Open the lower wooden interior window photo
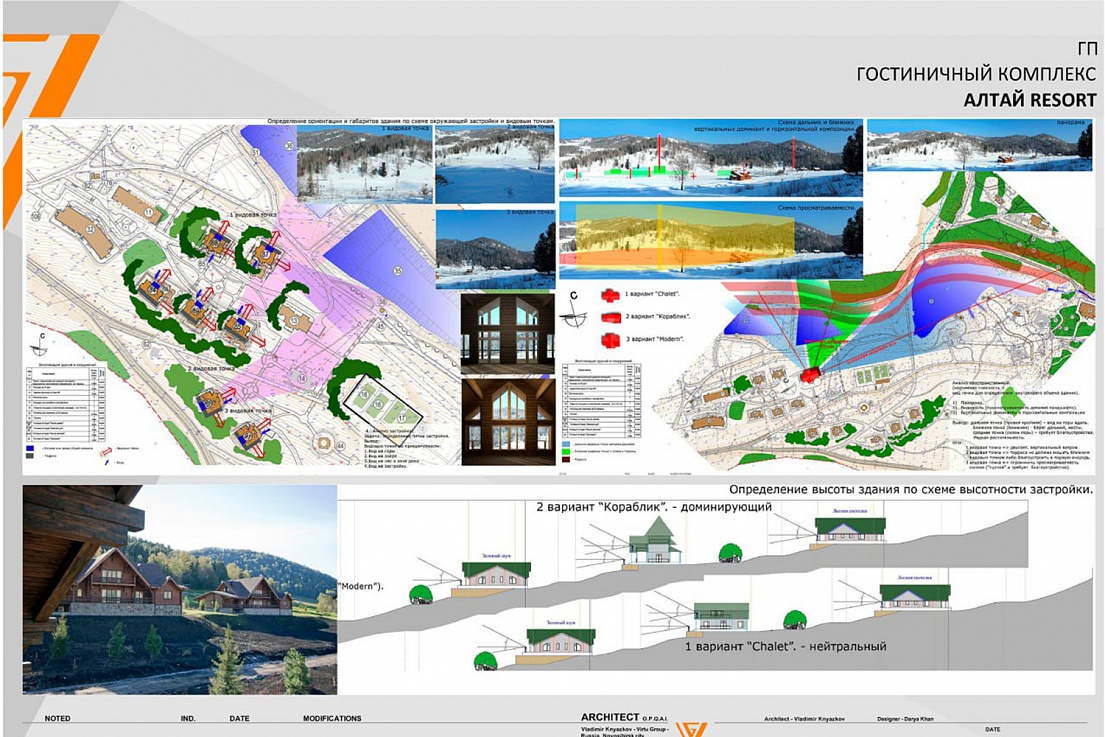 pos(507,421)
